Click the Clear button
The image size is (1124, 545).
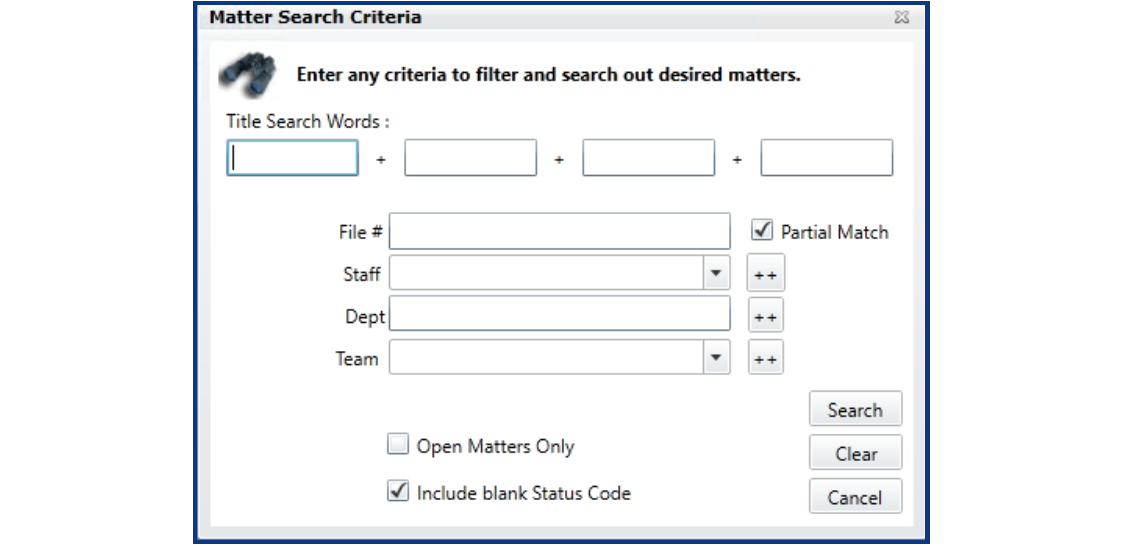(856, 453)
